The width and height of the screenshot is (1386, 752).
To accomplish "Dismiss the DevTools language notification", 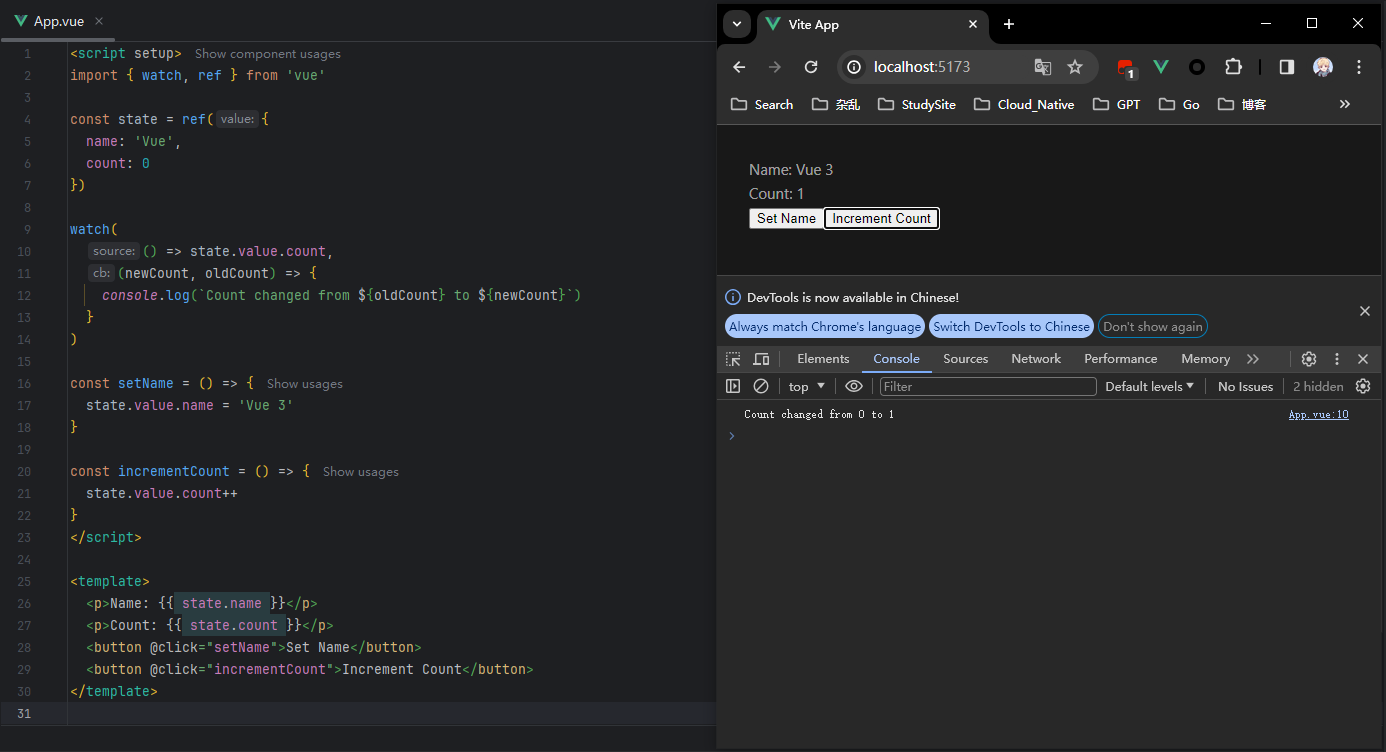I will [1365, 311].
